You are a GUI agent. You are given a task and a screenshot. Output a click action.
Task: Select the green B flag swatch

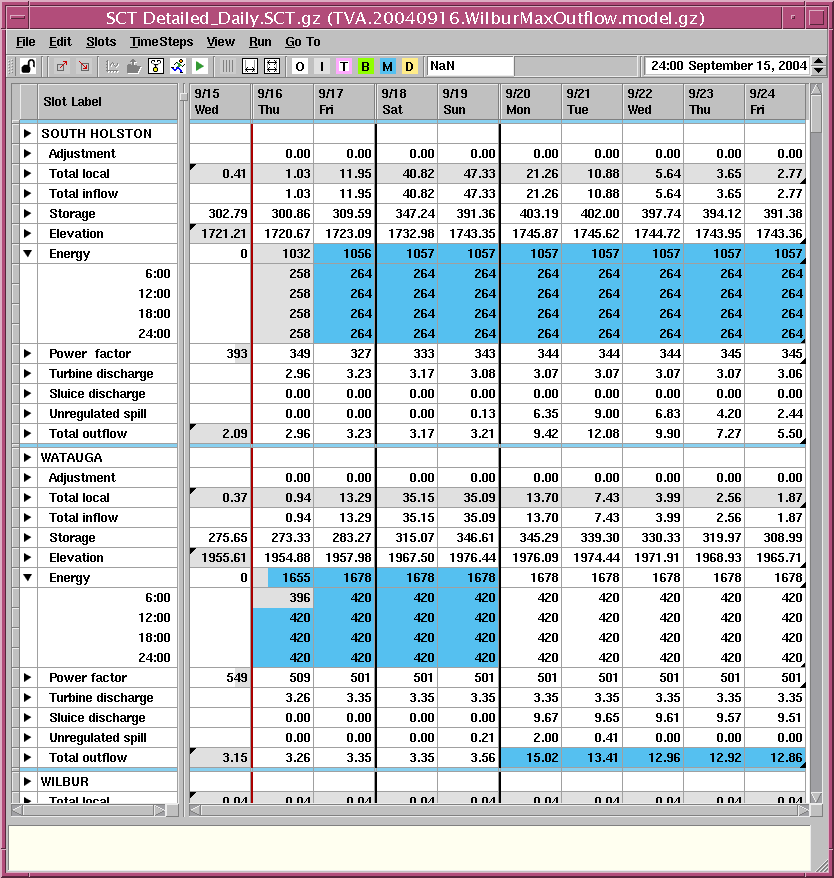[365, 67]
